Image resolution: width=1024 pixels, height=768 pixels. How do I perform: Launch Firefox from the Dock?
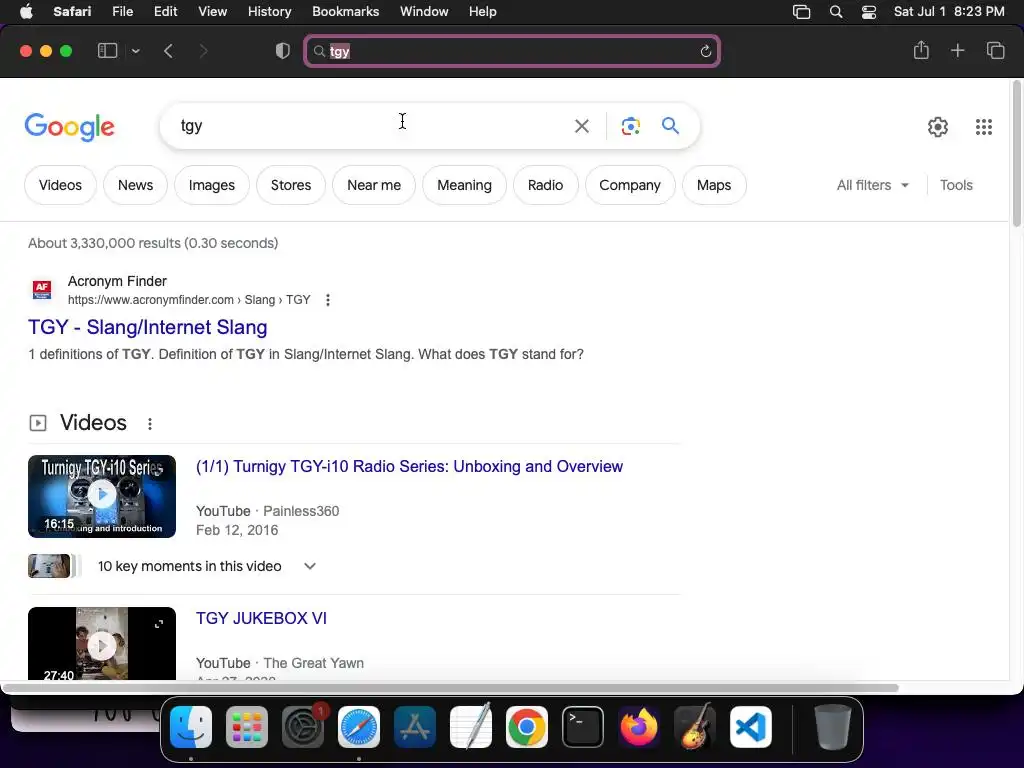coord(639,727)
